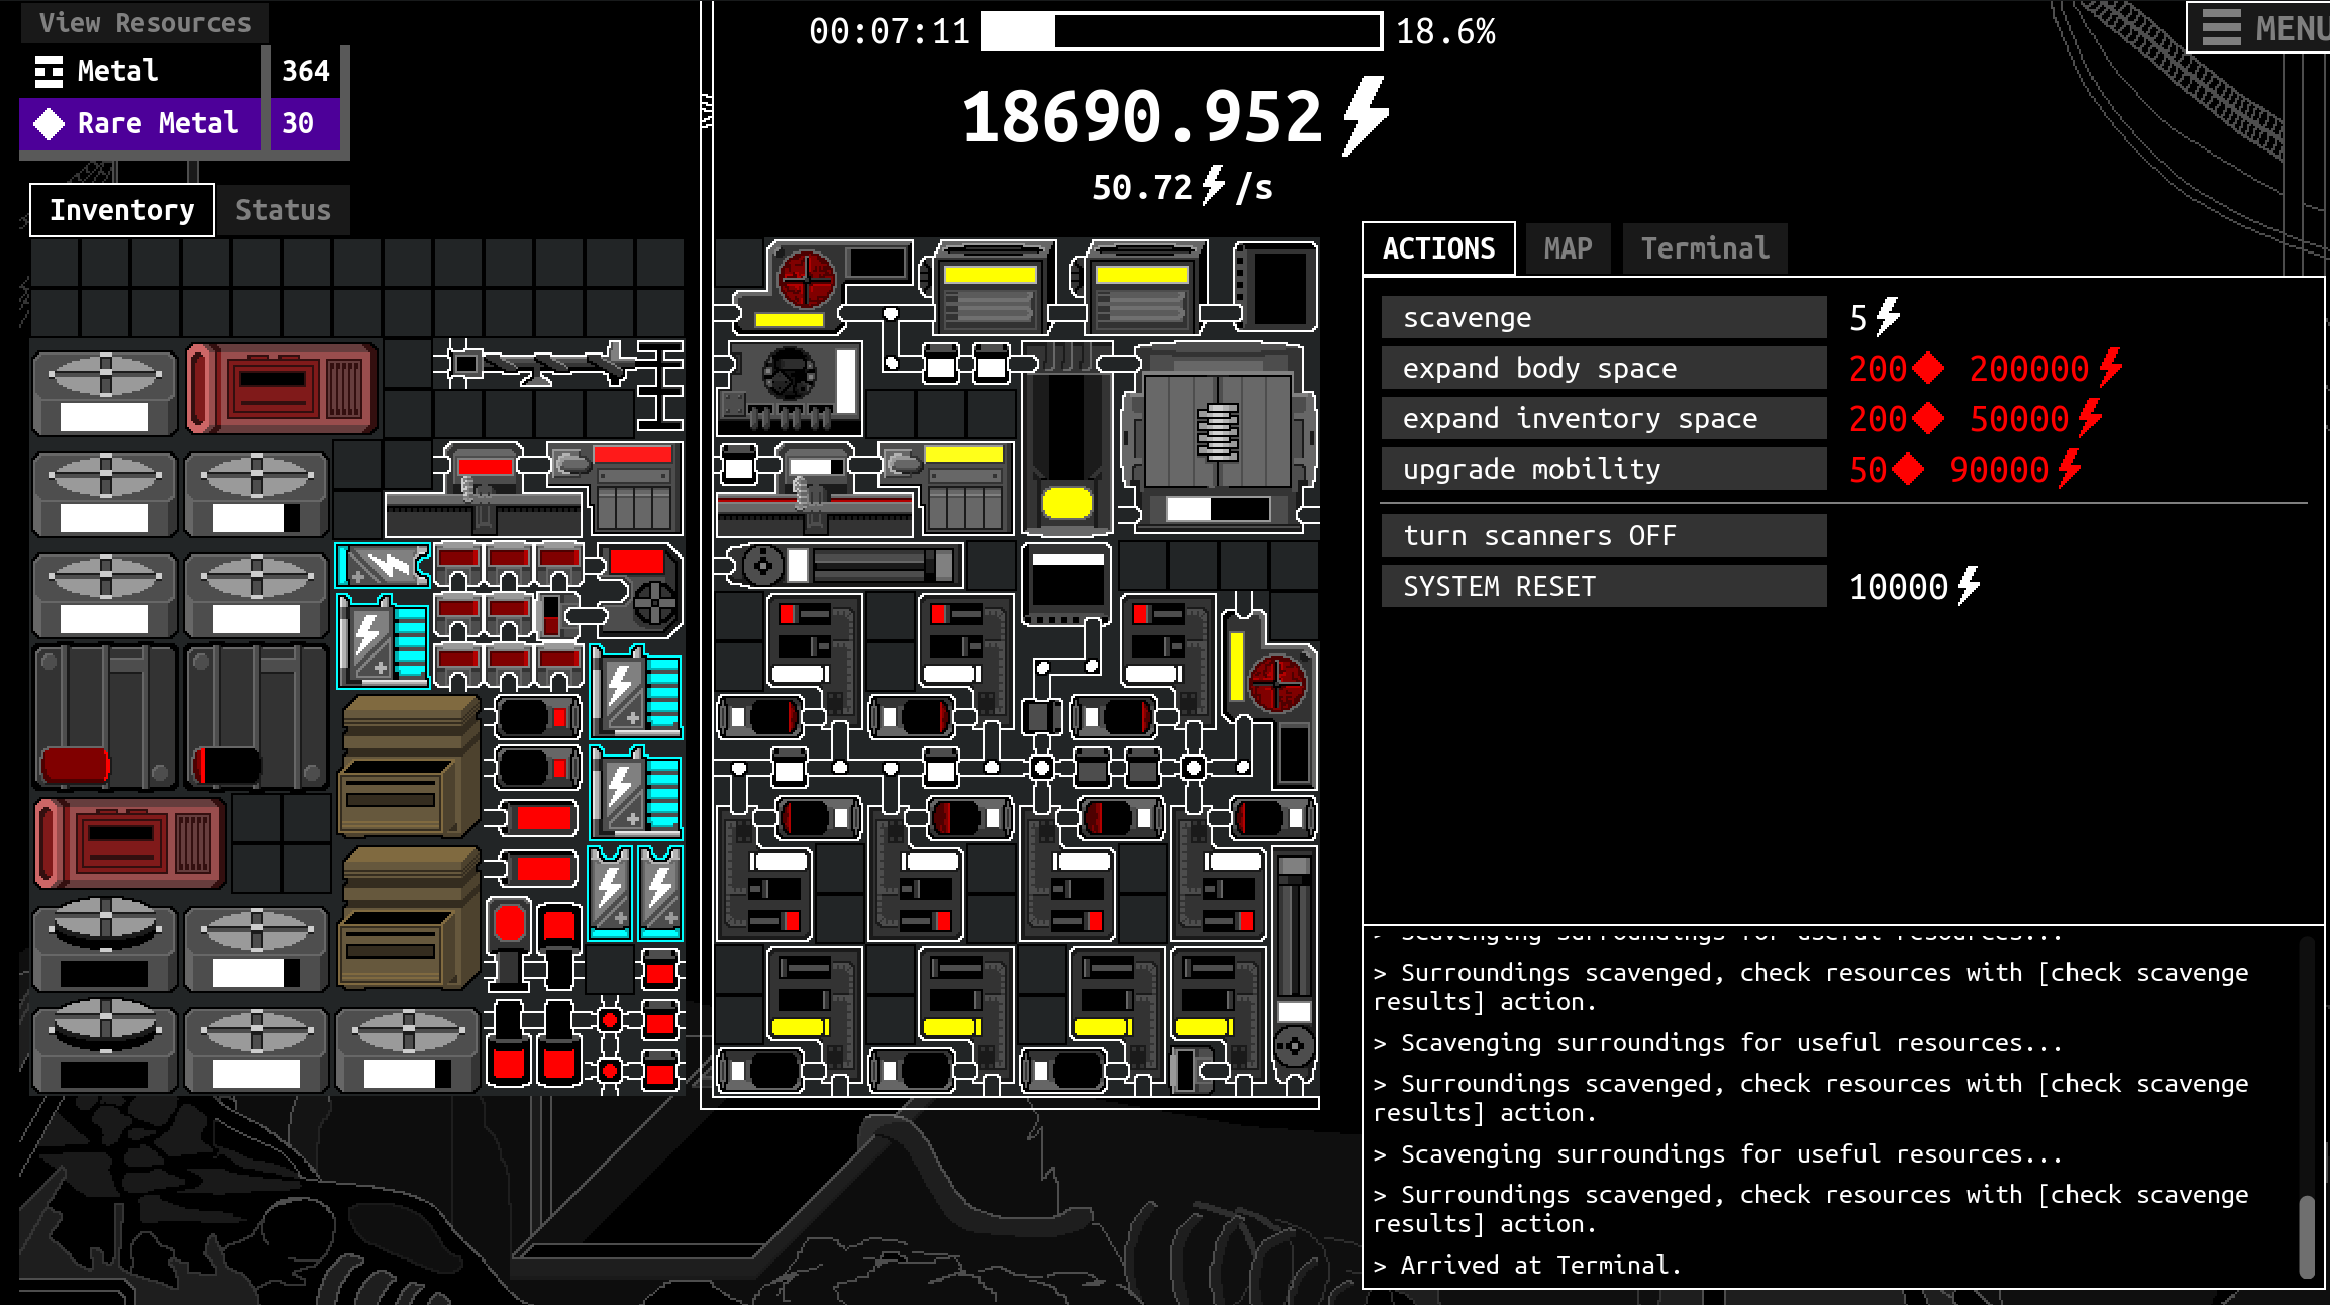
Task: Click upgrade mobility action
Action: pos(1604,469)
